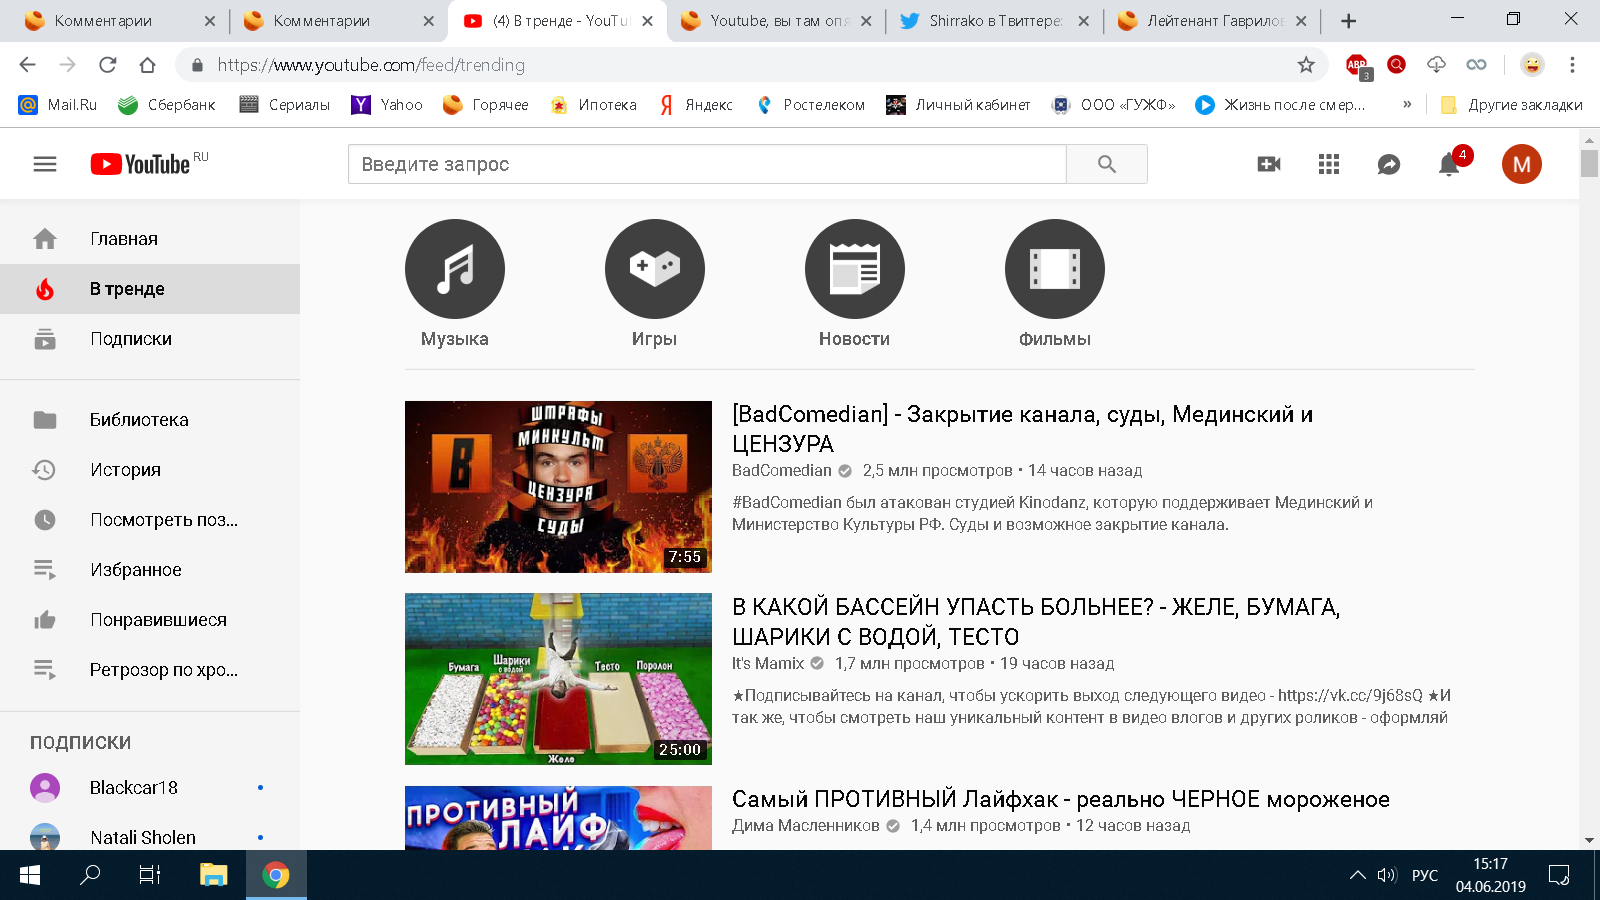Switch to the Shirrako Twitter tab
Image resolution: width=1600 pixels, height=900 pixels.
pyautogui.click(x=994, y=21)
